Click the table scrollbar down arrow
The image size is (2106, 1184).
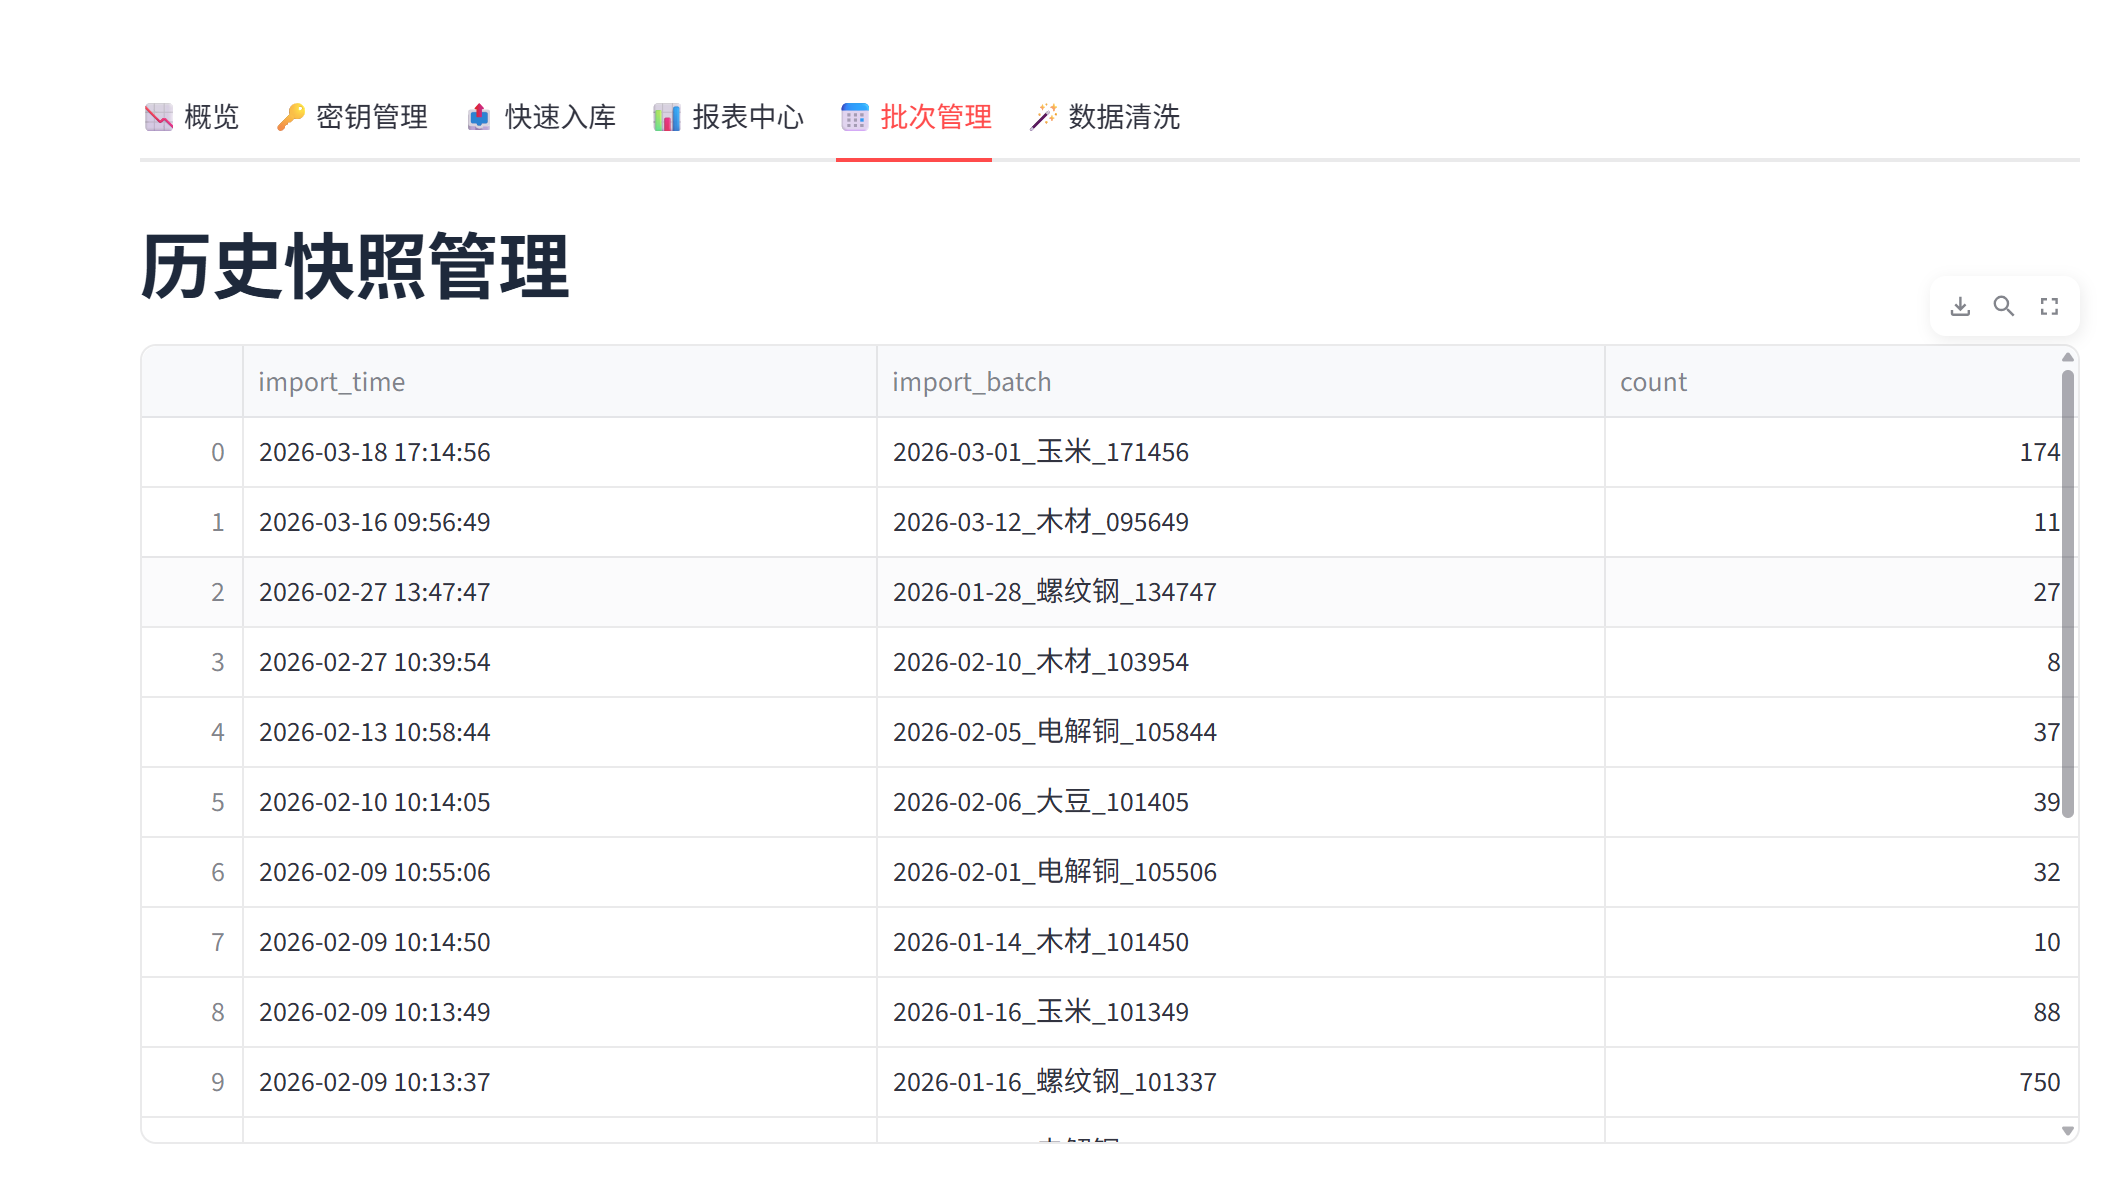2068,1131
